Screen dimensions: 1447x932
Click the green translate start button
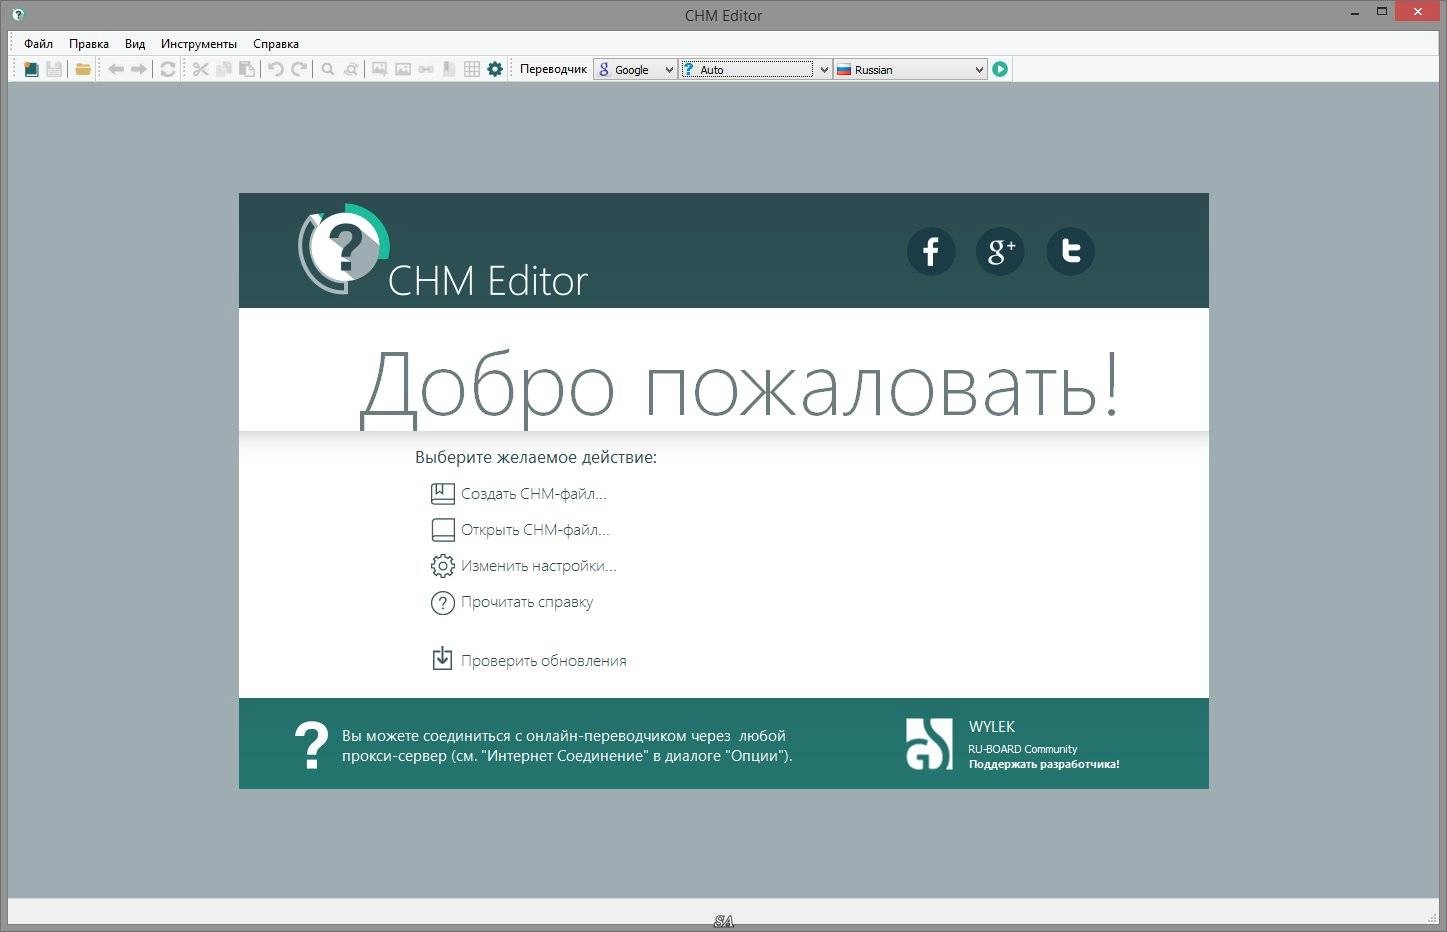pos(1000,69)
